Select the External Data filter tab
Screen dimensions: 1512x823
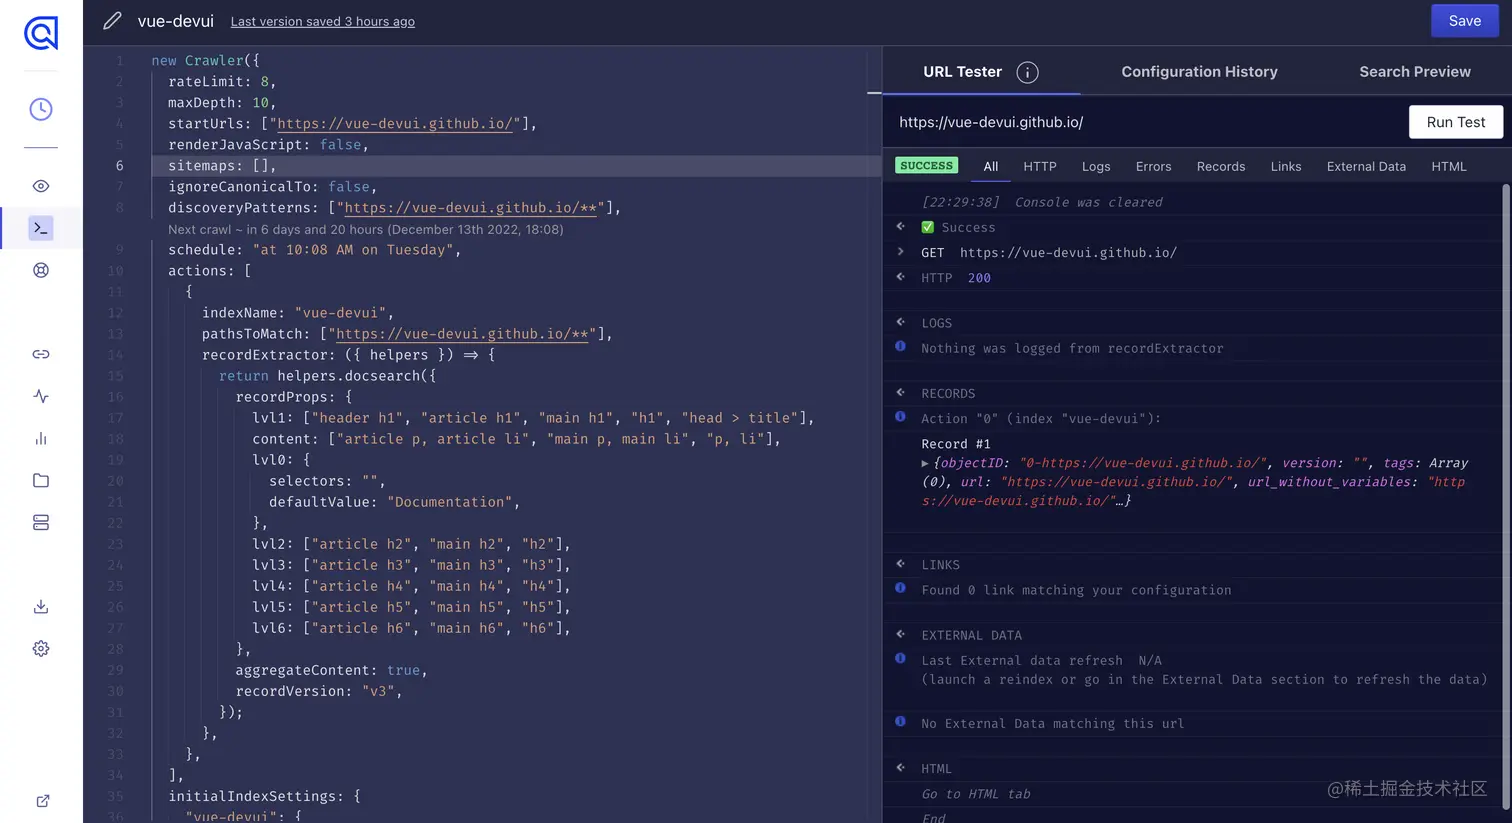pyautogui.click(x=1366, y=167)
